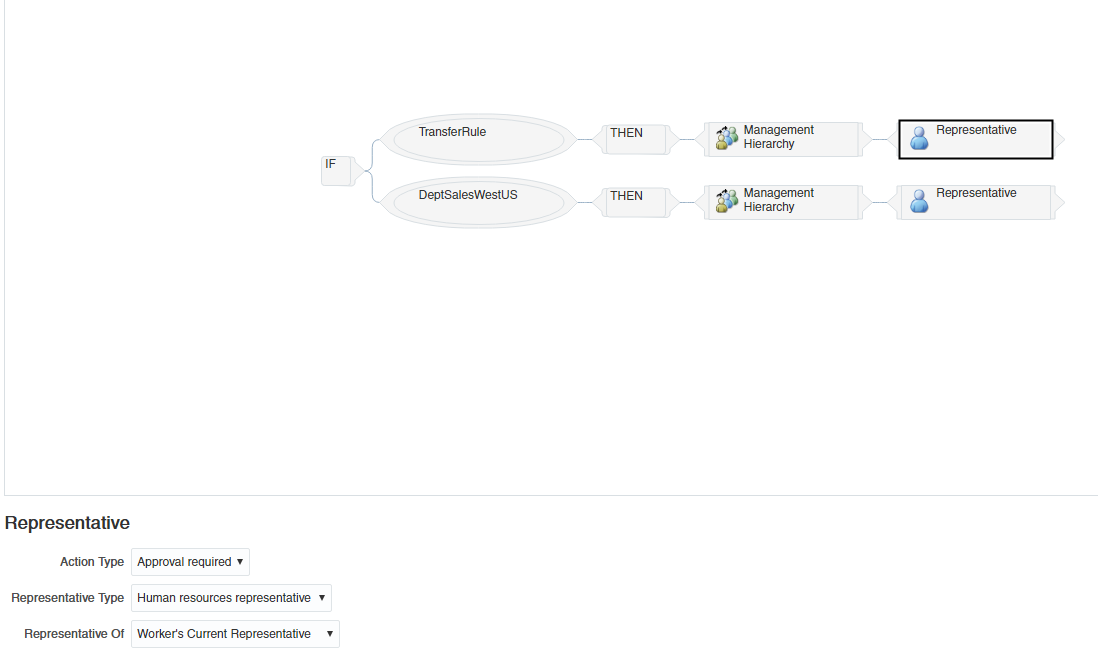Screen dimensions: 1098x665
Task: Click the lower Representative node label
Action: [x=976, y=193]
